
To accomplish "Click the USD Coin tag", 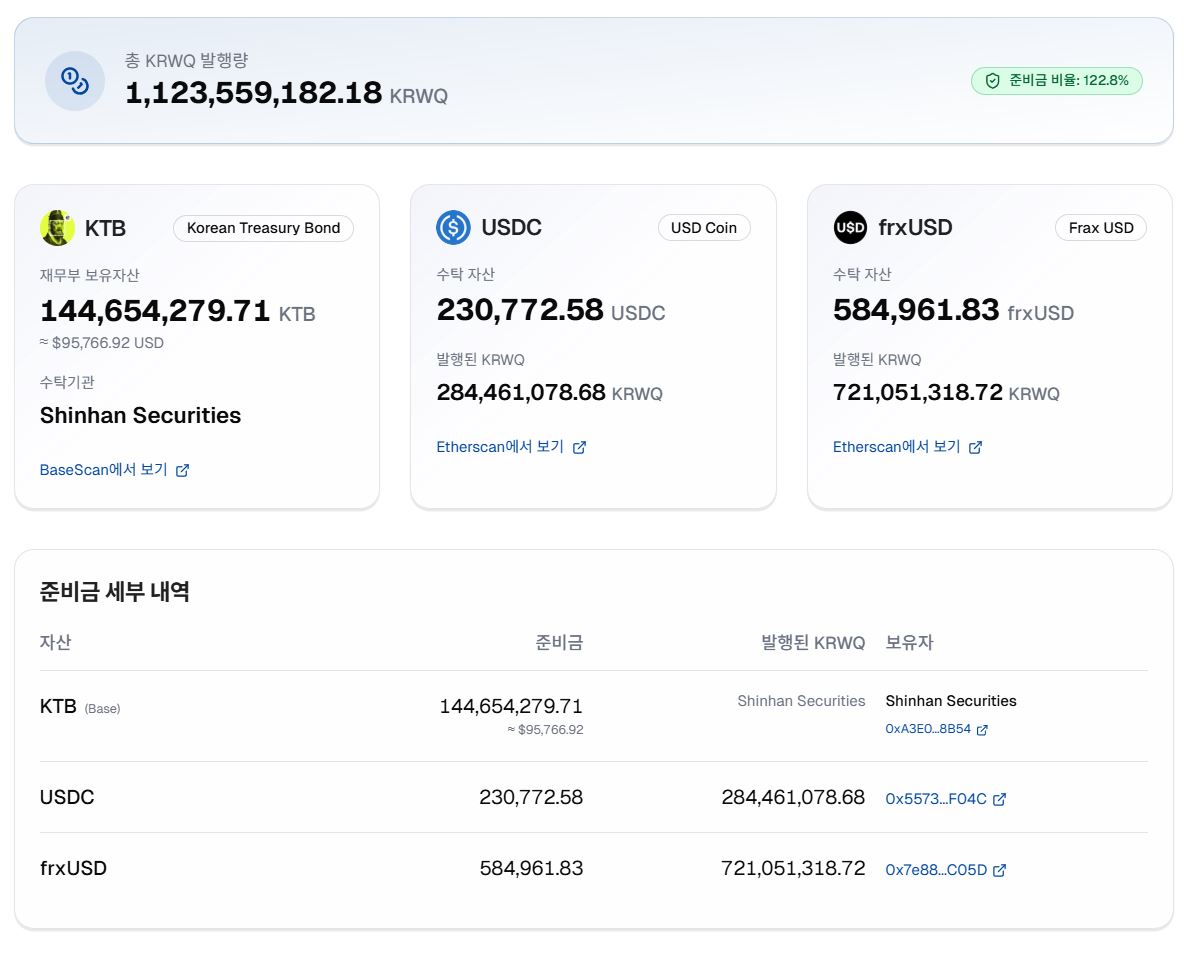I will click(703, 228).
